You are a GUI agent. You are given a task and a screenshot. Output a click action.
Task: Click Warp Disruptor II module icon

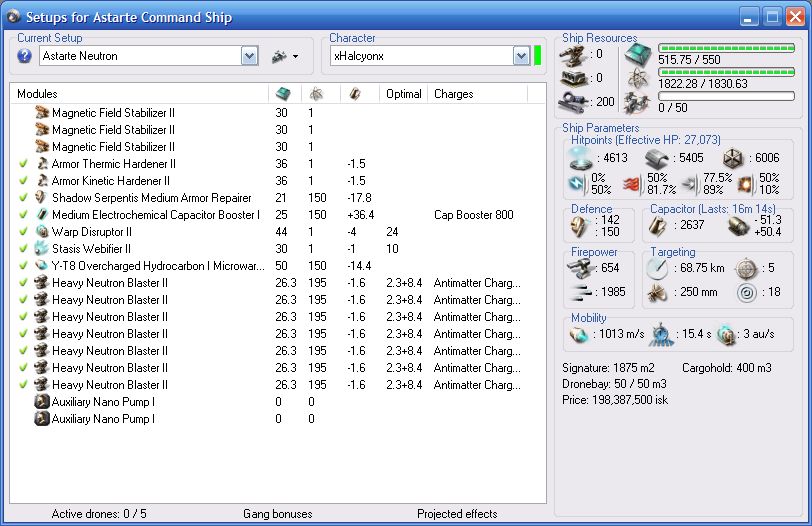point(42,231)
